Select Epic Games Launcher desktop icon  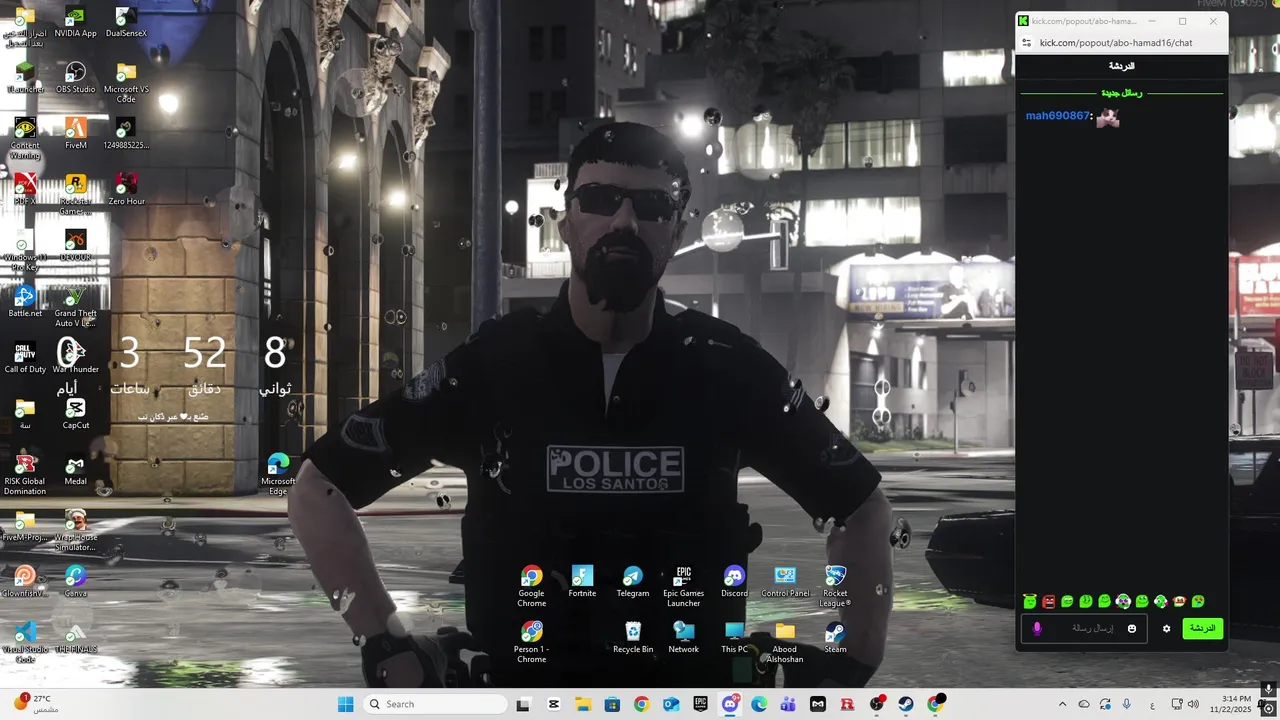[x=683, y=587]
